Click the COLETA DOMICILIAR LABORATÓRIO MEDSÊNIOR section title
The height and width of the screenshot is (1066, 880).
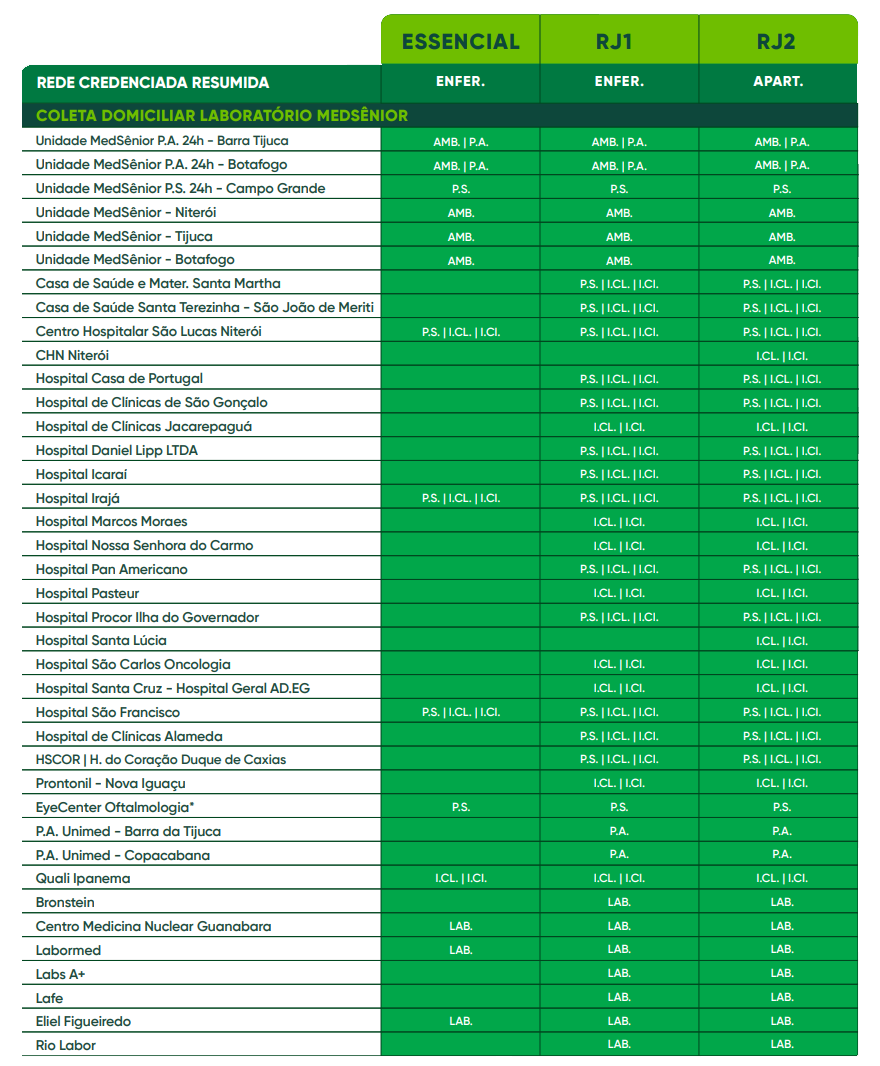222,116
